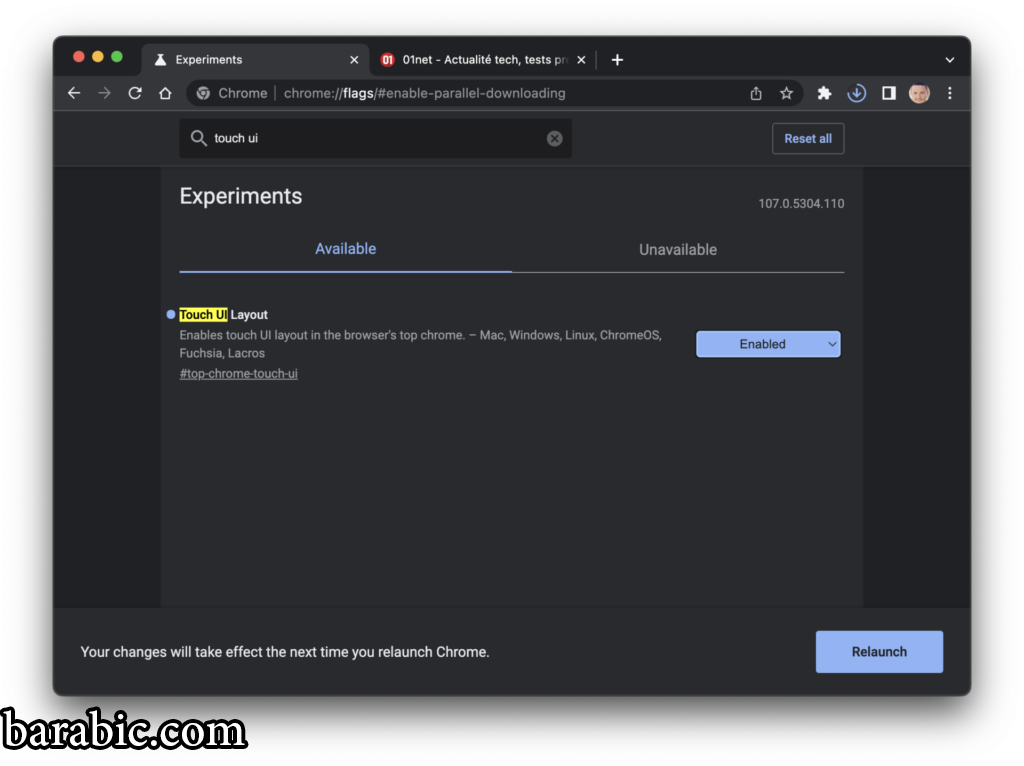Open the share icon in address bar

coord(756,93)
